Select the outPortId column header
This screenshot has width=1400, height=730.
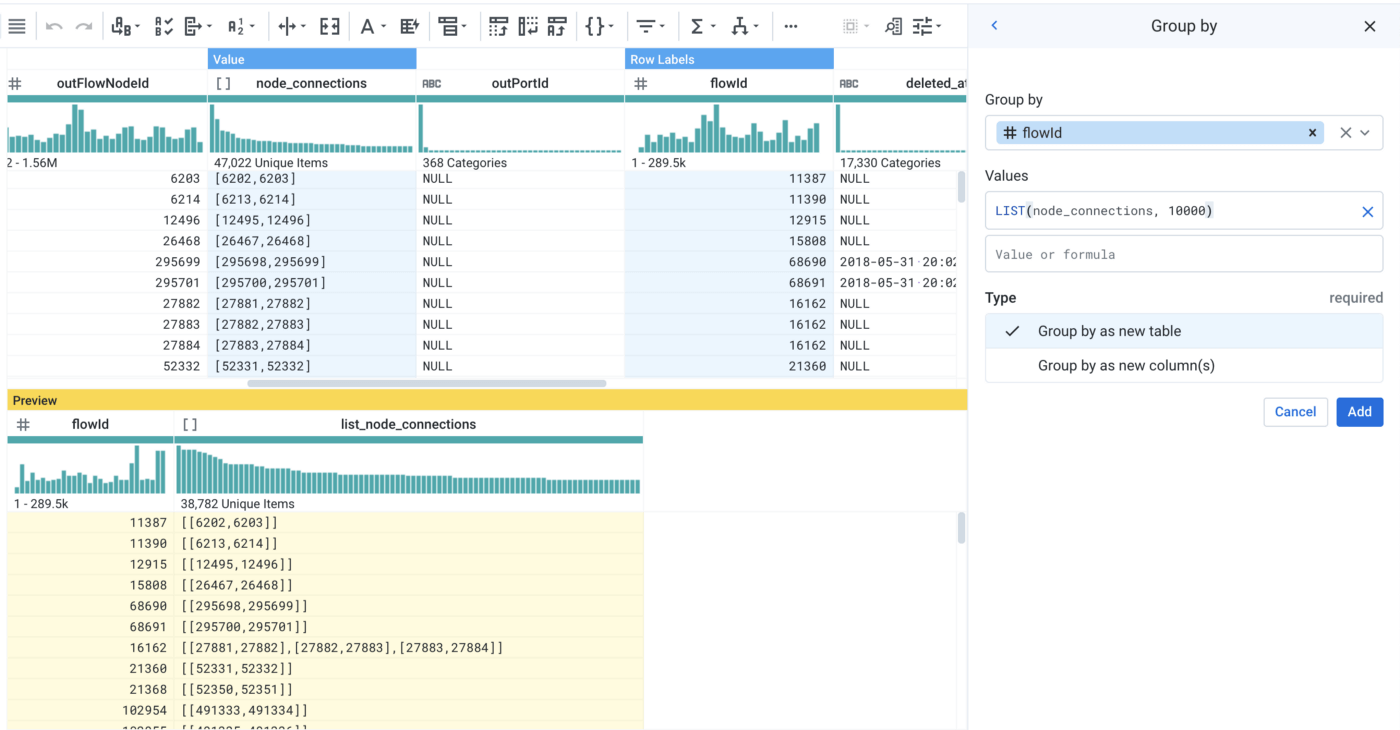click(520, 84)
